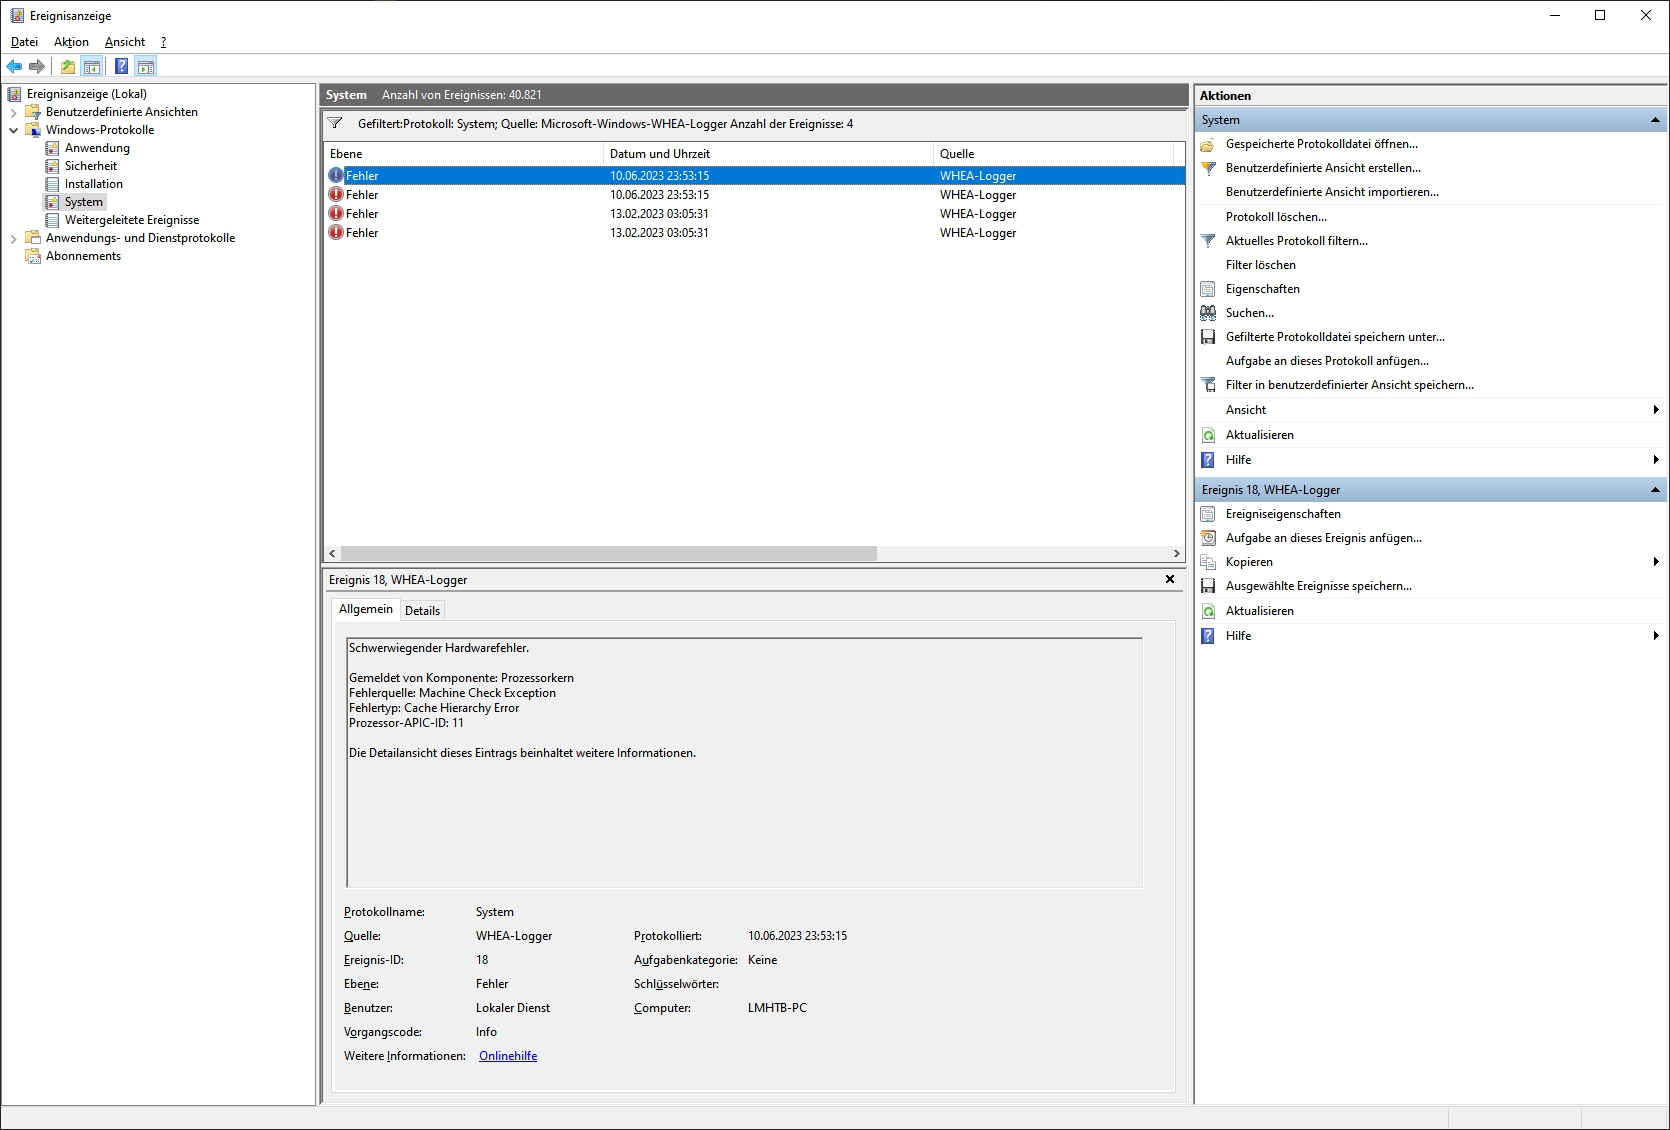Select the Installation log in the tree
1670x1130 pixels.
(x=94, y=184)
